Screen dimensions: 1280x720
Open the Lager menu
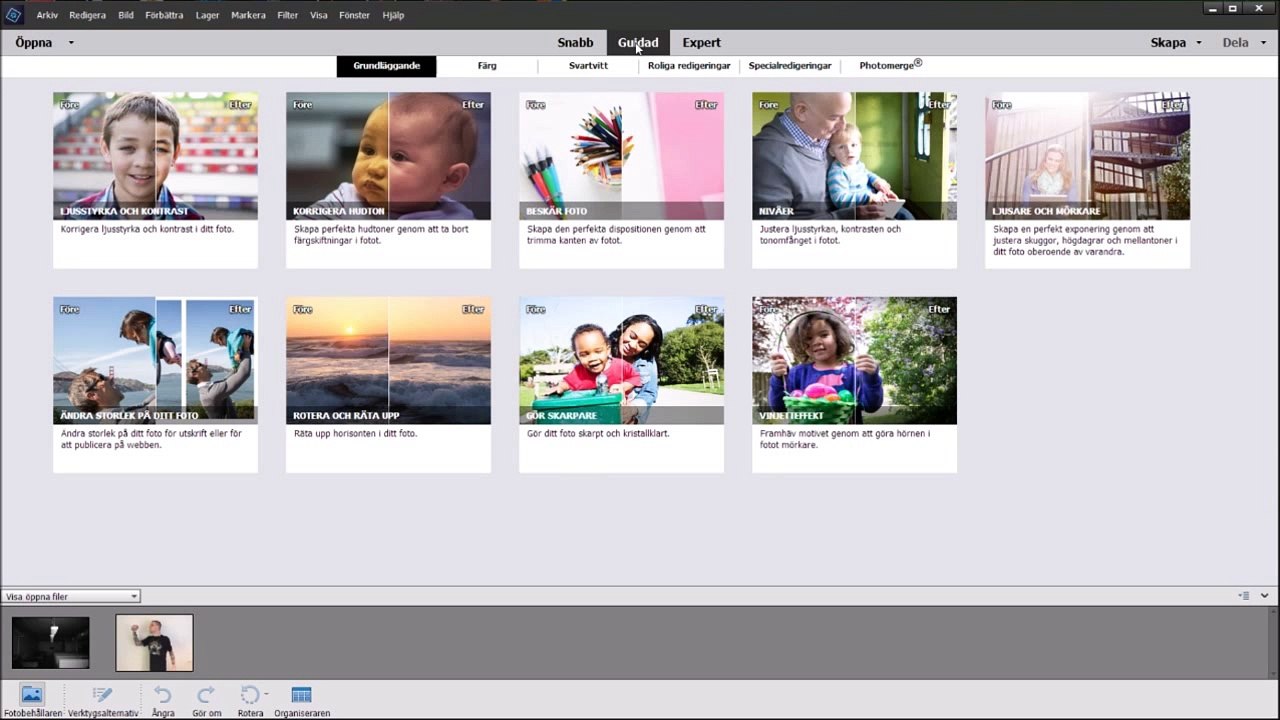click(x=207, y=15)
